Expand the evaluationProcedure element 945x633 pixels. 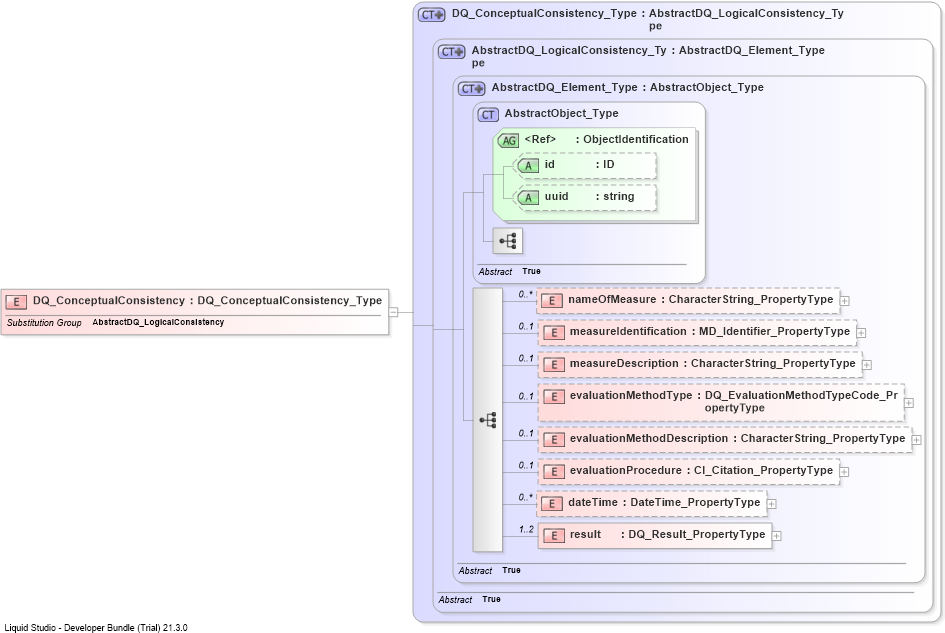tap(844, 472)
